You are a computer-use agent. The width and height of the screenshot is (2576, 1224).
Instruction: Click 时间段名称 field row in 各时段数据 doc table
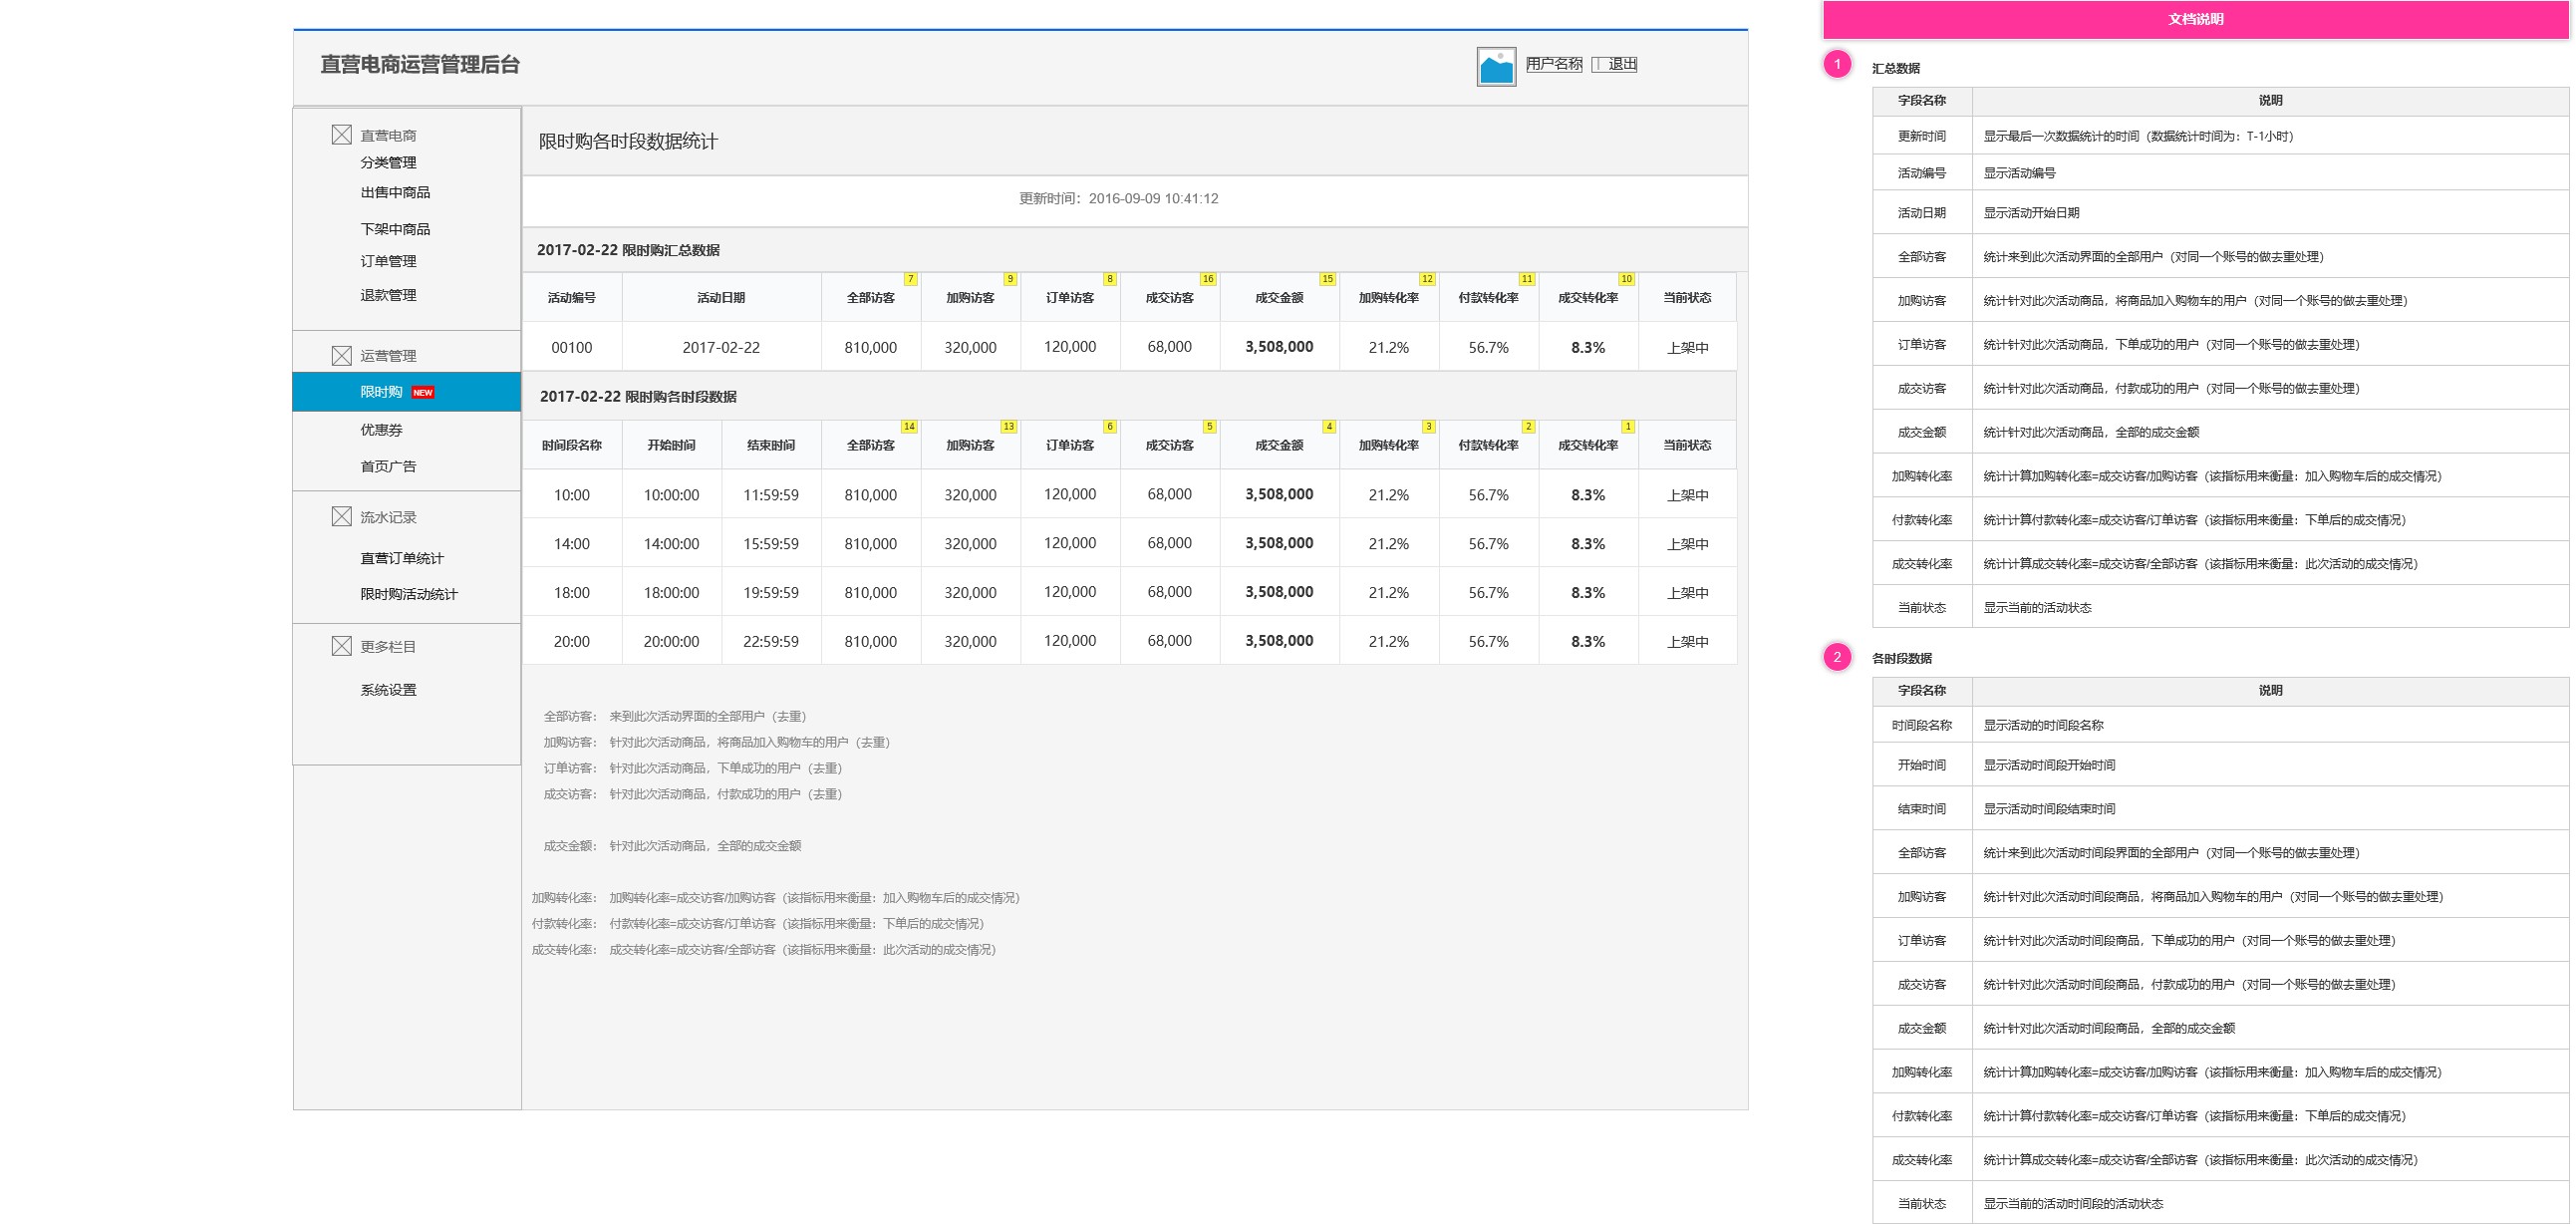coord(2220,725)
